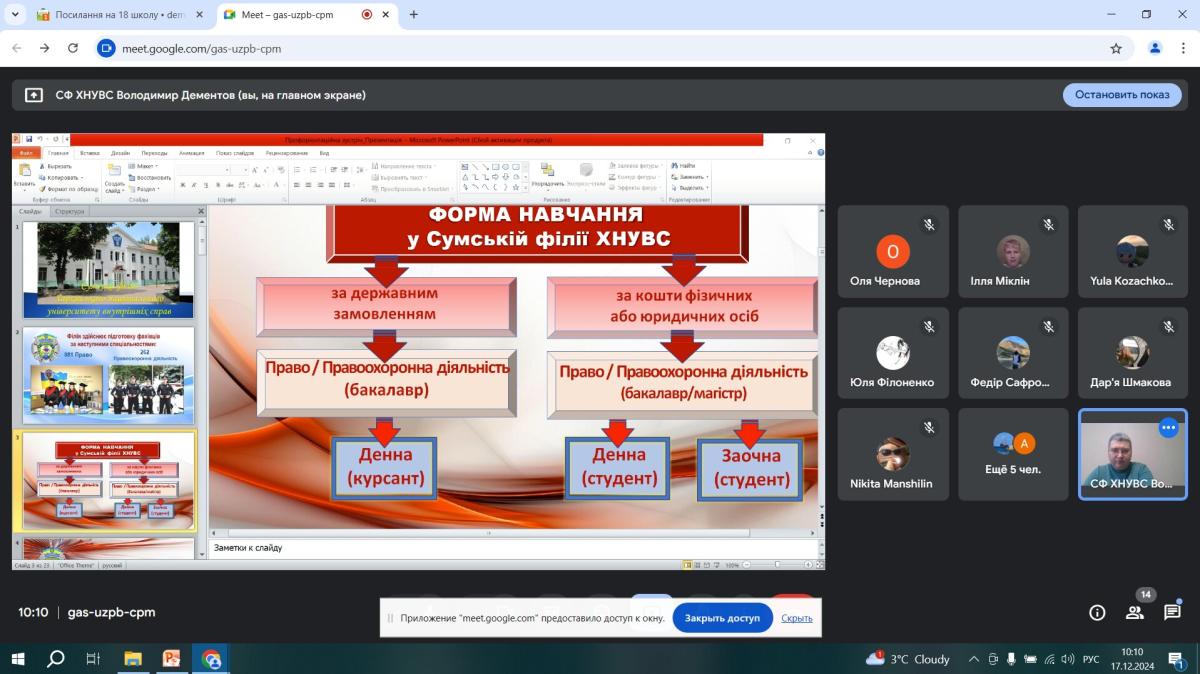The image size is (1200, 674).
Task: Open the Chrome profile icon
Action: [x=1155, y=48]
